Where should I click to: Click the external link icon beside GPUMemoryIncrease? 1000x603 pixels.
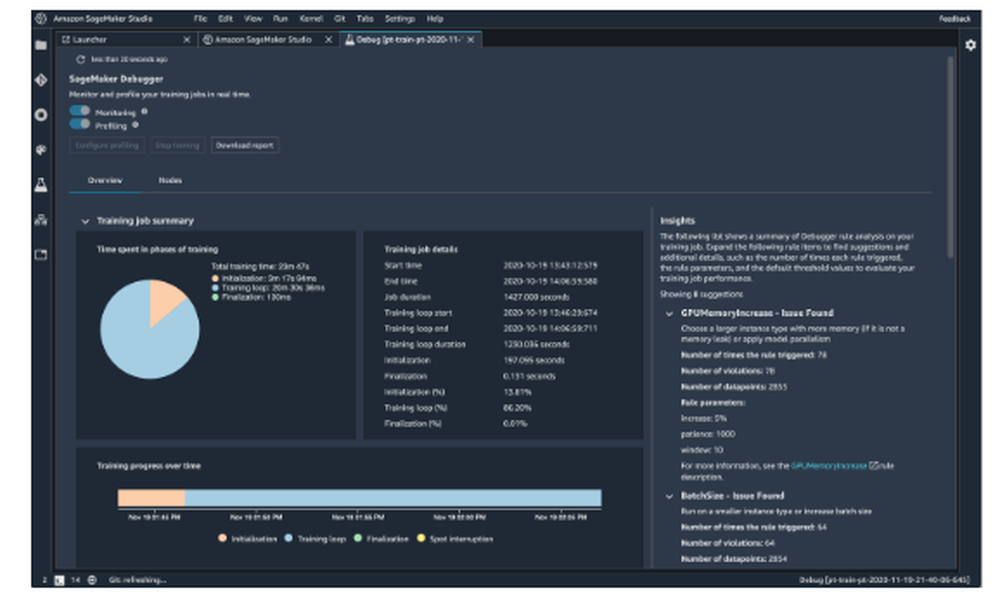[873, 466]
